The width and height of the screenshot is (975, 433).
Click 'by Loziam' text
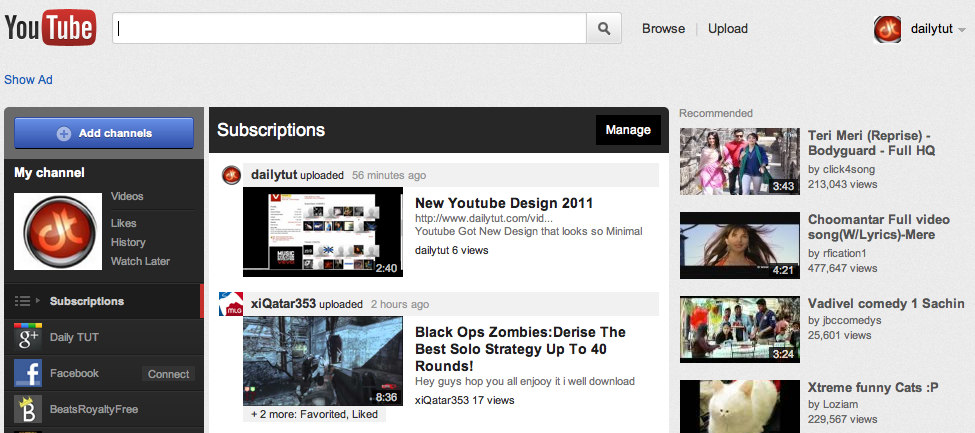(833, 404)
